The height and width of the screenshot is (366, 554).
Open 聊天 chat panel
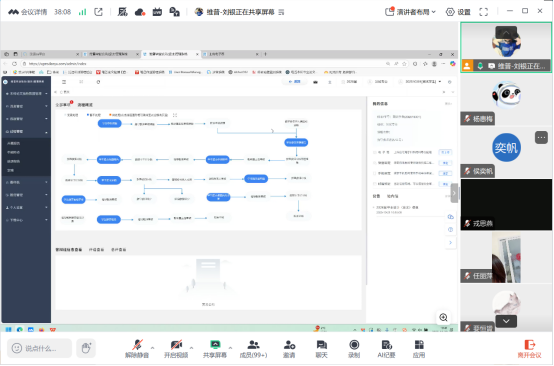322,348
